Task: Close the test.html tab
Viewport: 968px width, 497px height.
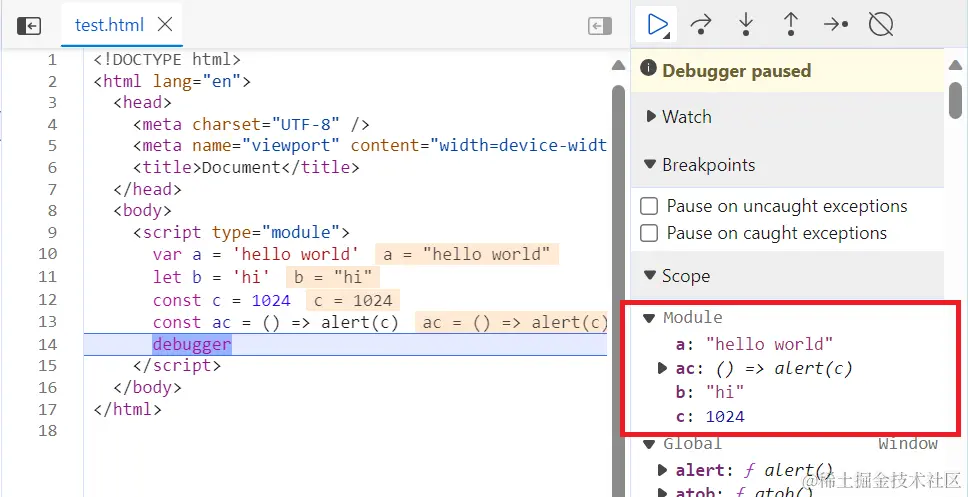Action: point(165,25)
